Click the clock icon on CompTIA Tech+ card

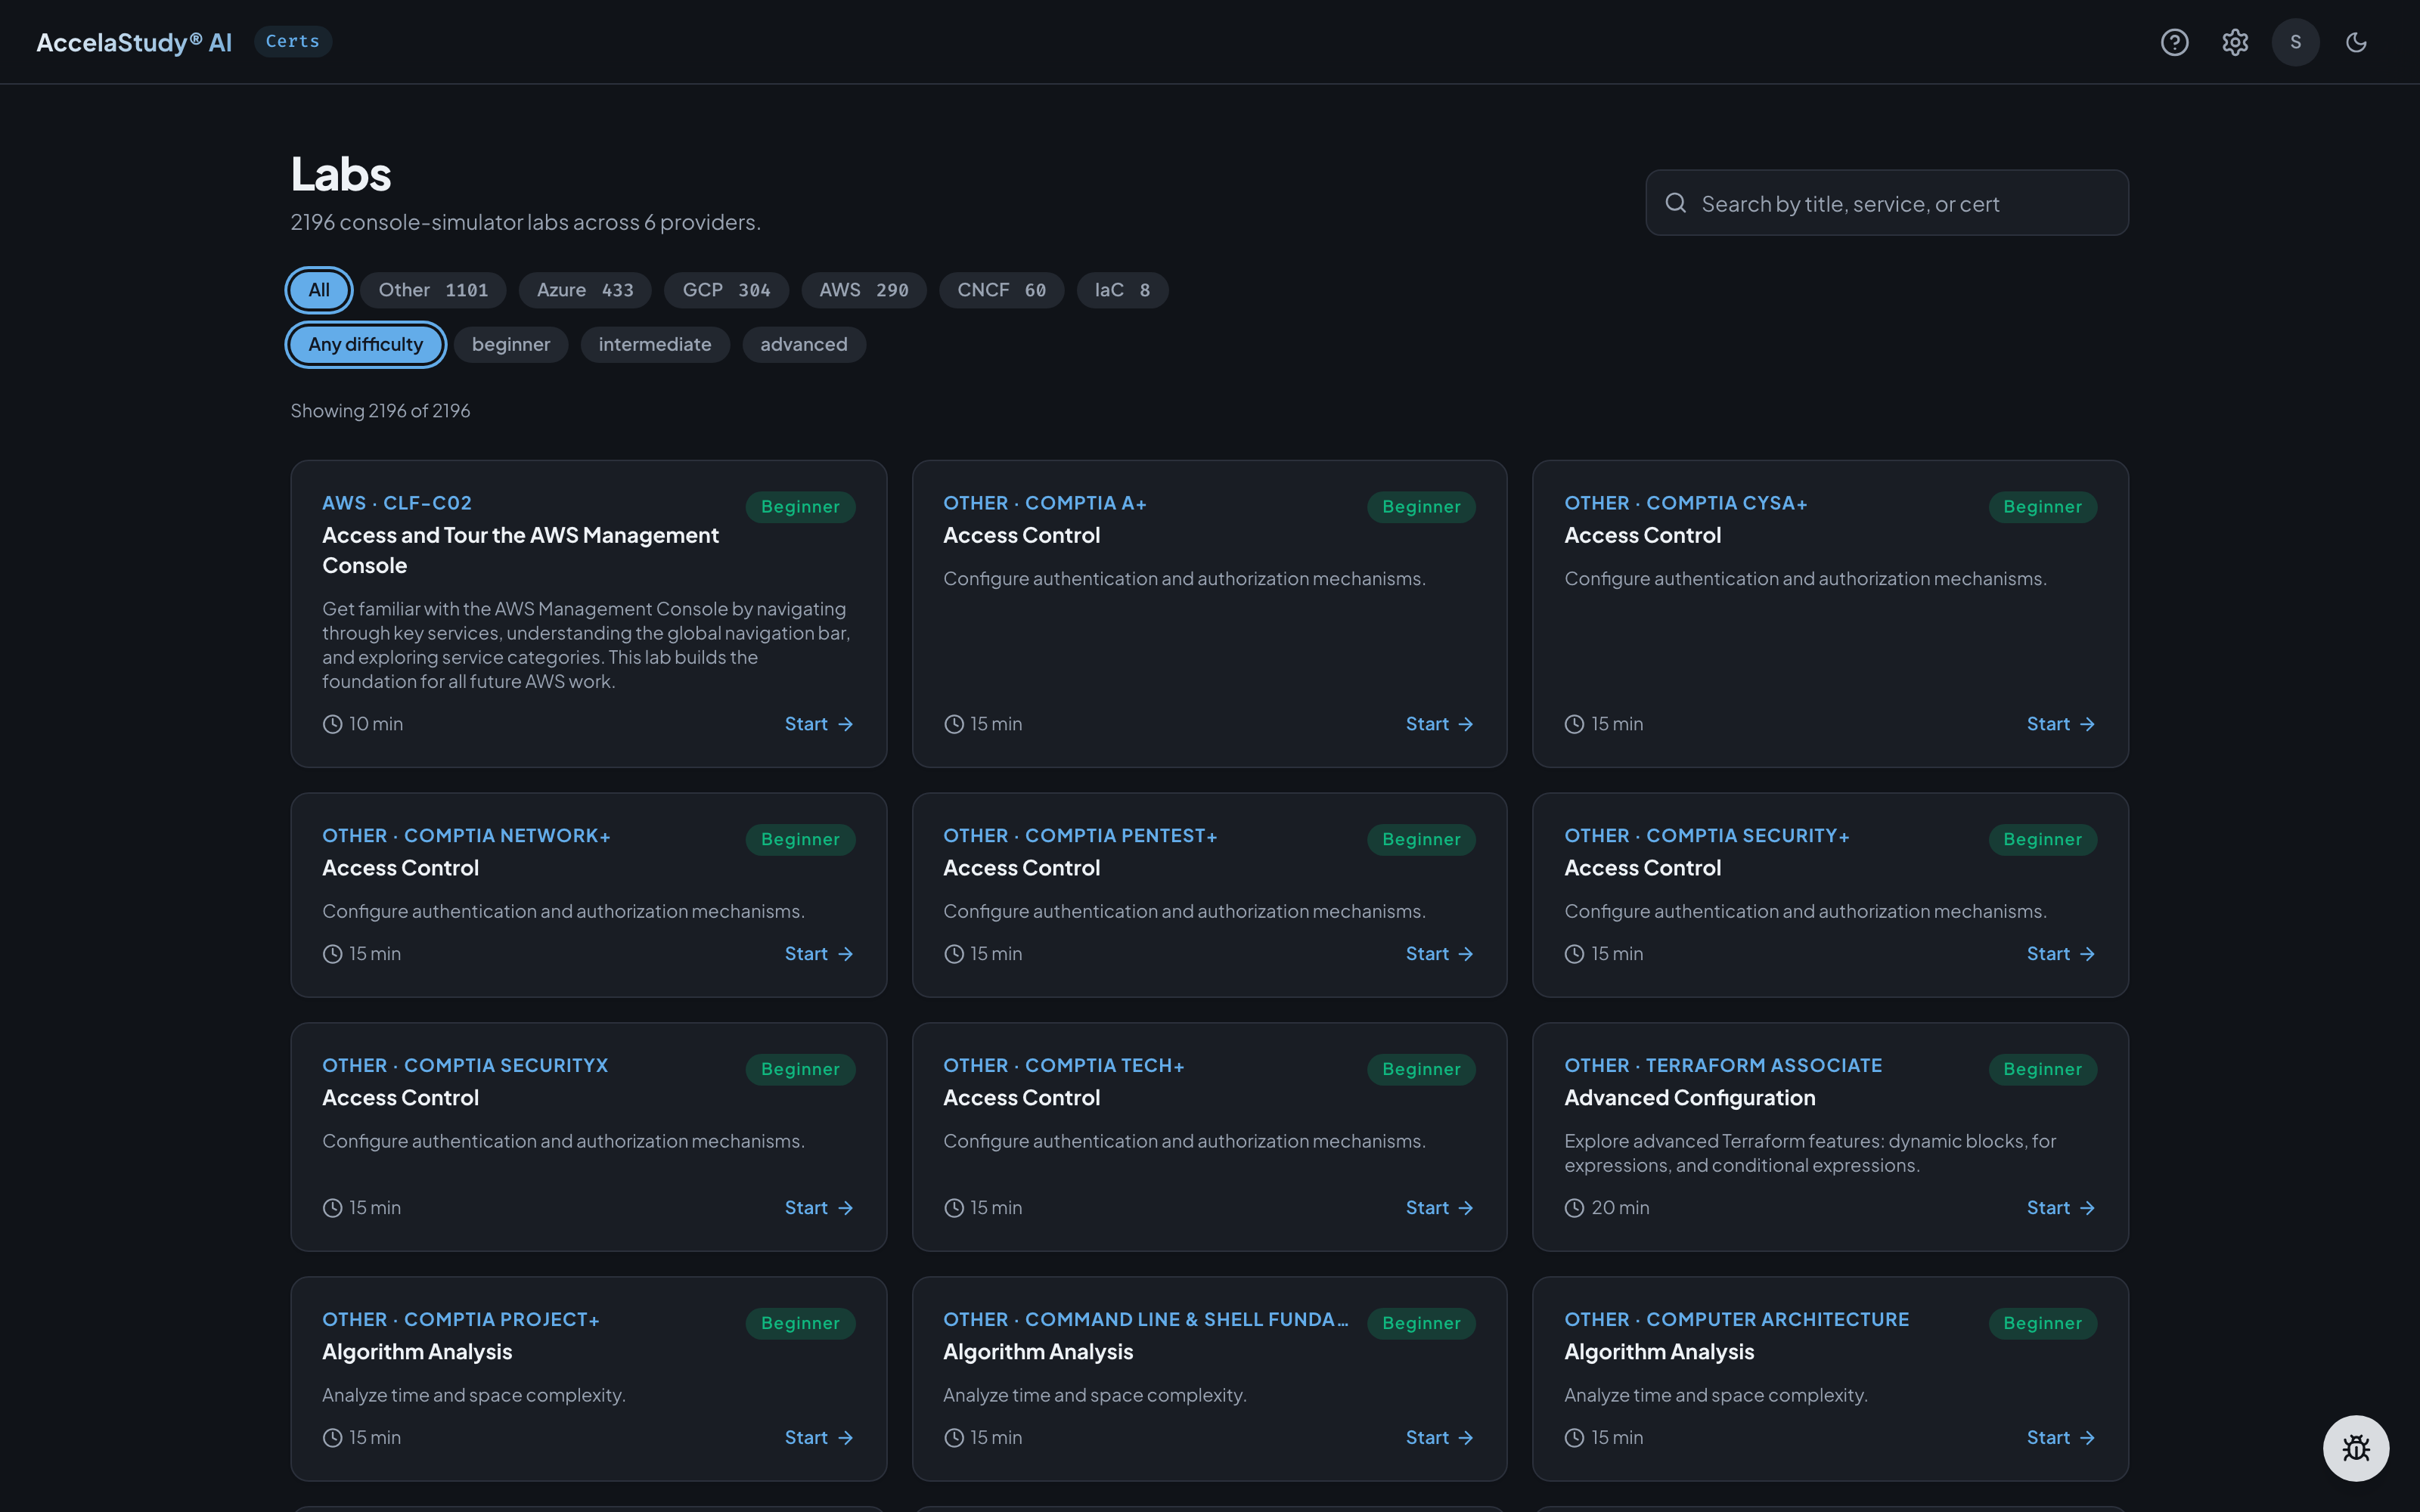(x=954, y=1208)
